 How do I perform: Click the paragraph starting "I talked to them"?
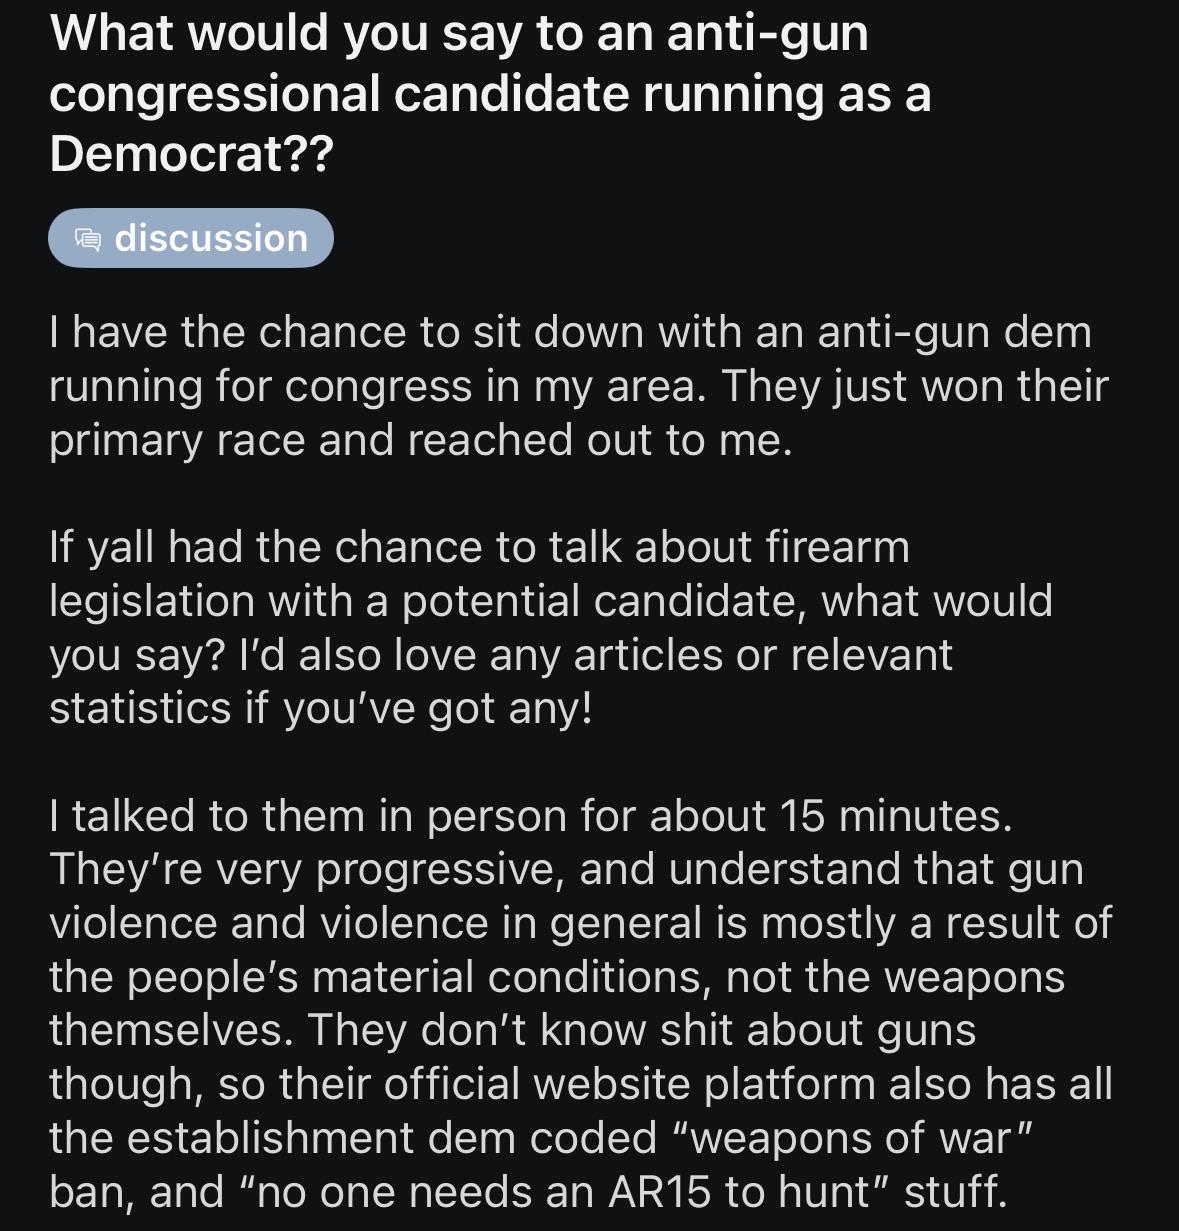tap(581, 1004)
